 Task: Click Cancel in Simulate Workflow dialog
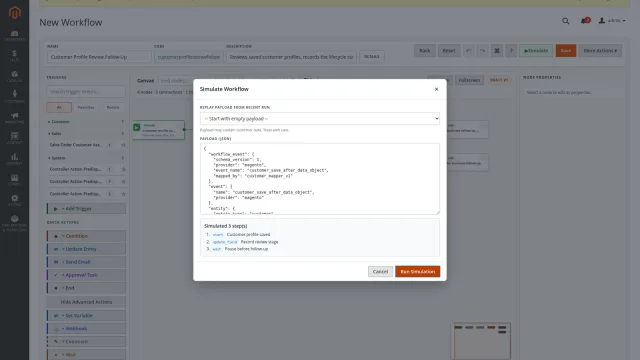[380, 271]
